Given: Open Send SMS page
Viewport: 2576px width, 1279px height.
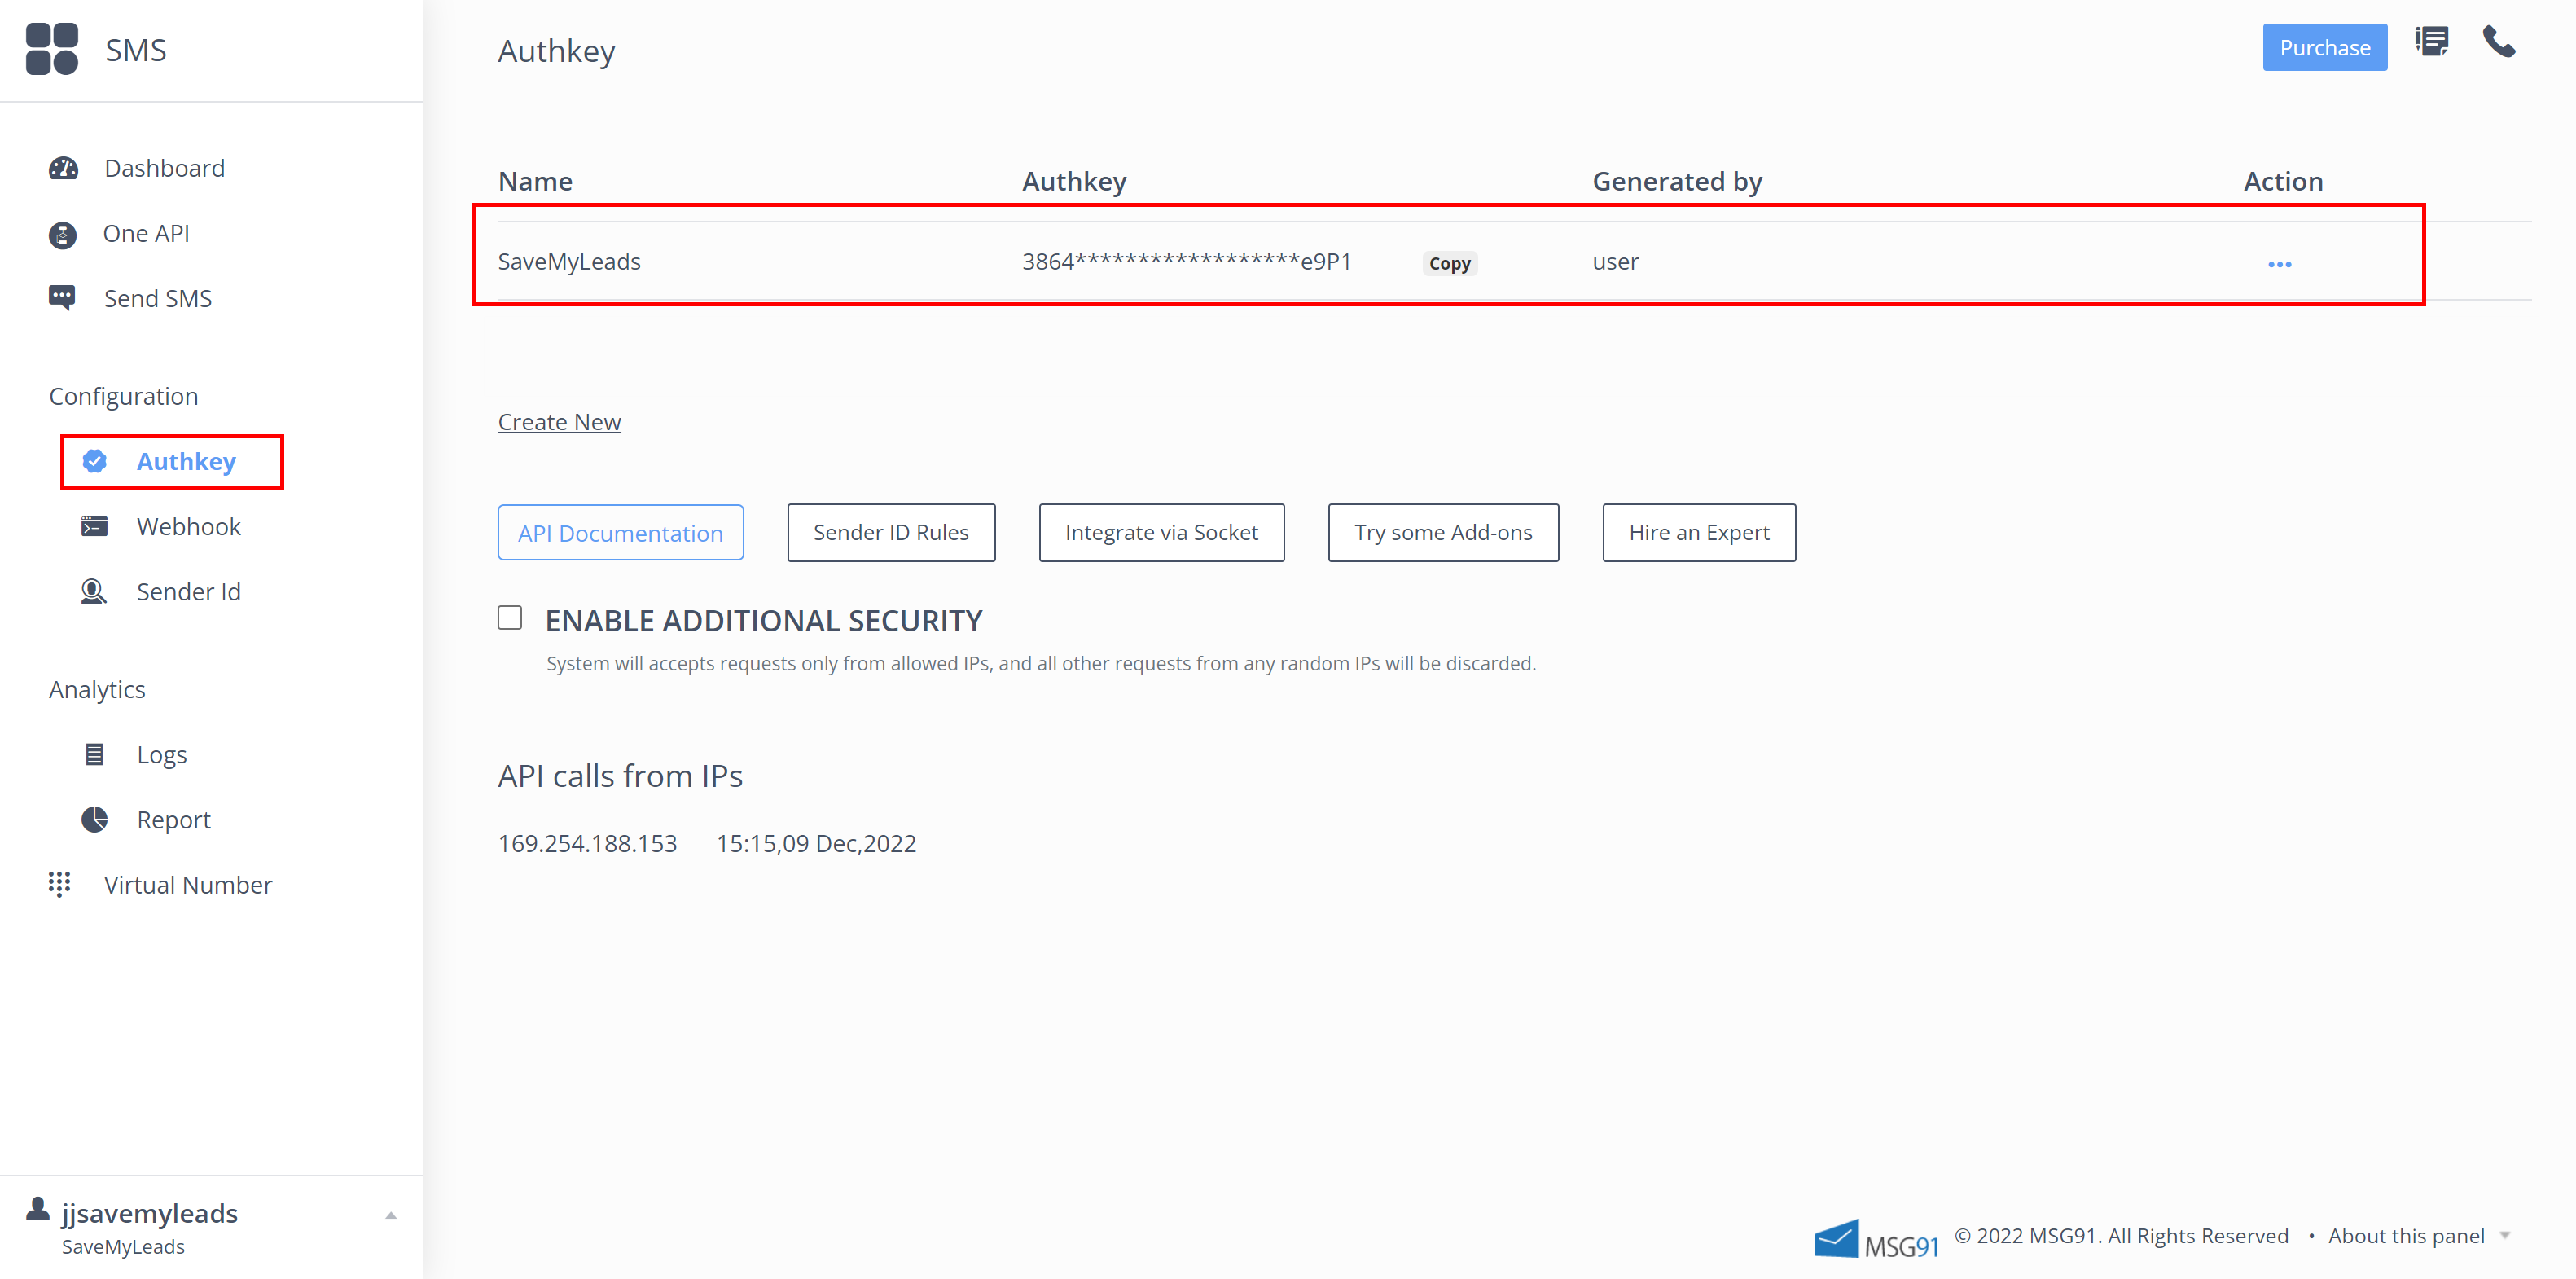Looking at the screenshot, I should 158,298.
